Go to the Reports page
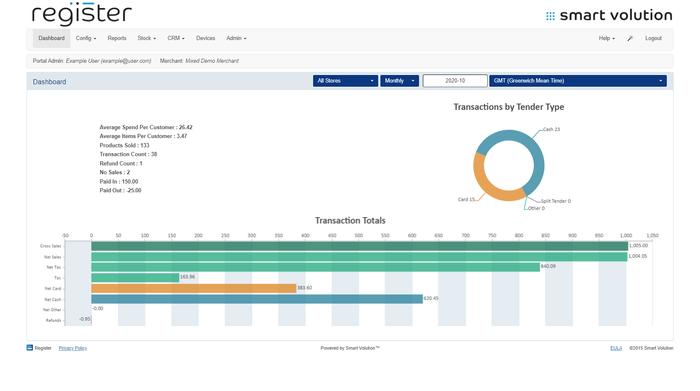 (x=117, y=38)
